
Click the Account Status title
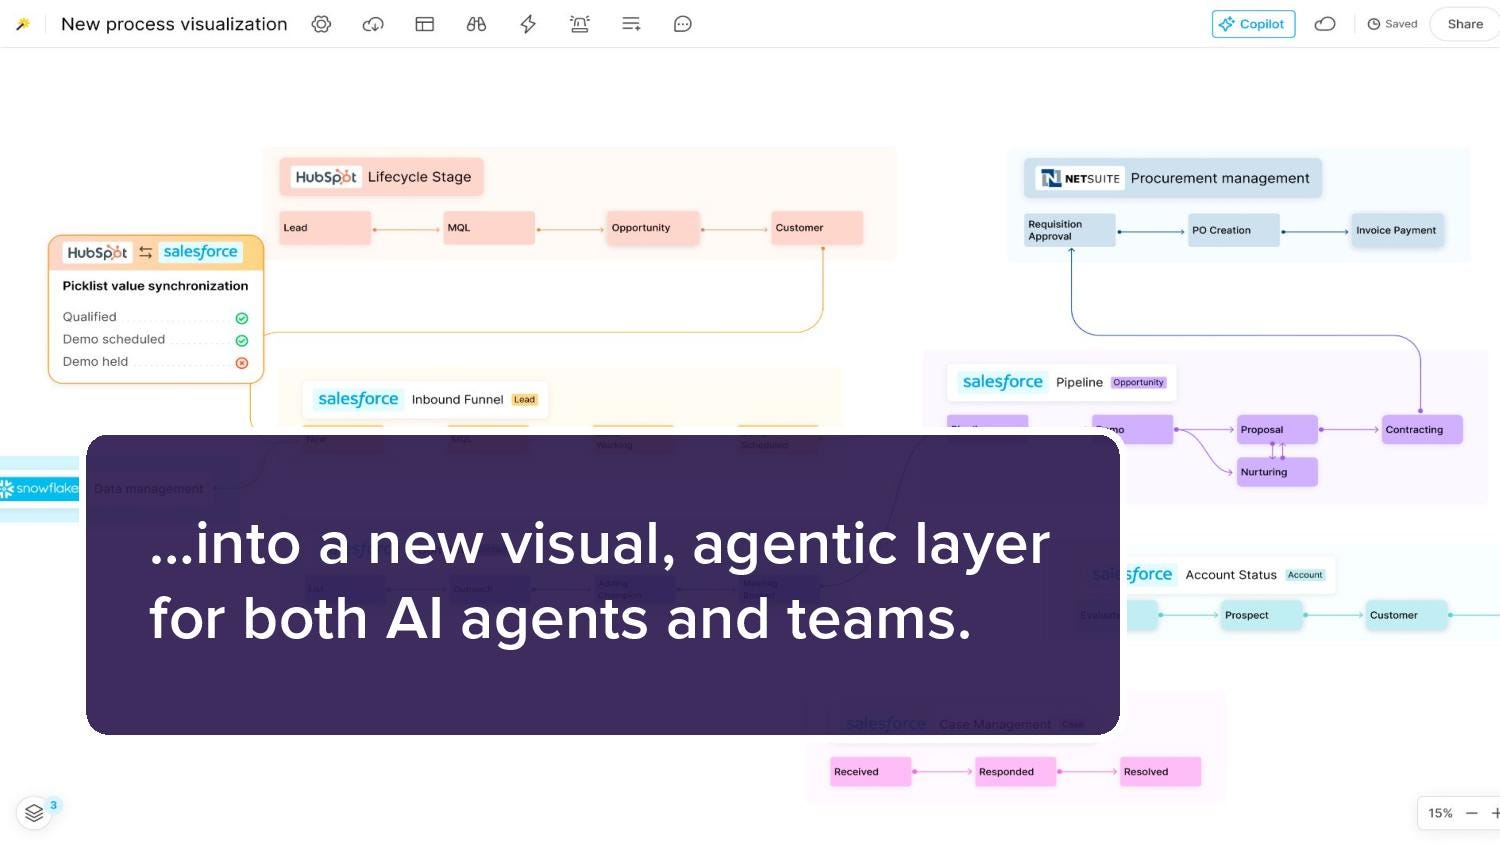1231,575
